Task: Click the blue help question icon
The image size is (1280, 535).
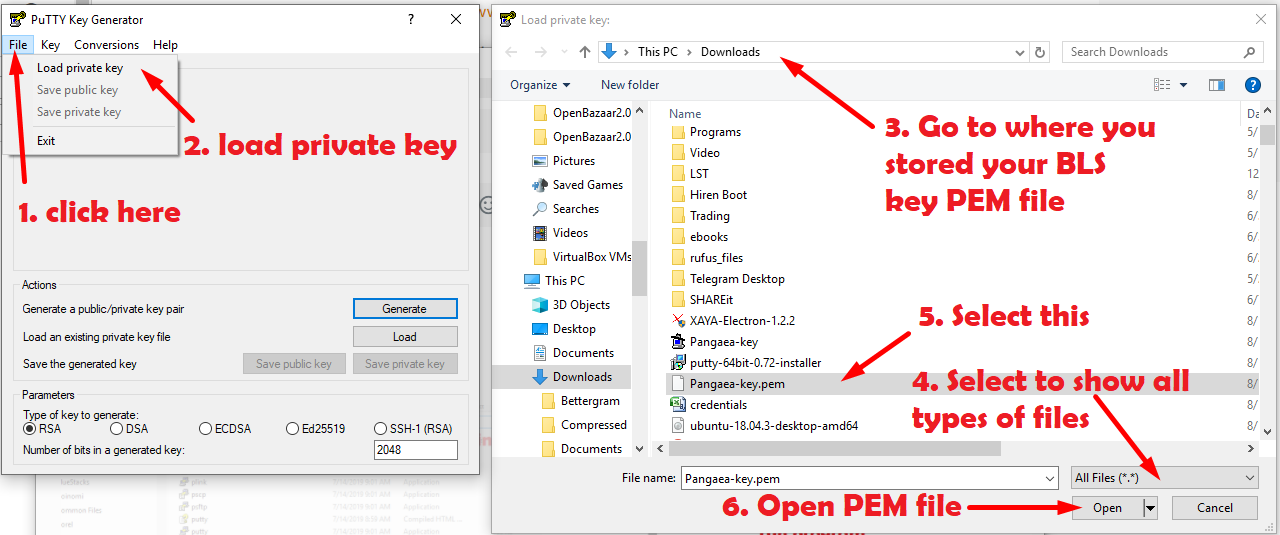Action: [x=1252, y=85]
